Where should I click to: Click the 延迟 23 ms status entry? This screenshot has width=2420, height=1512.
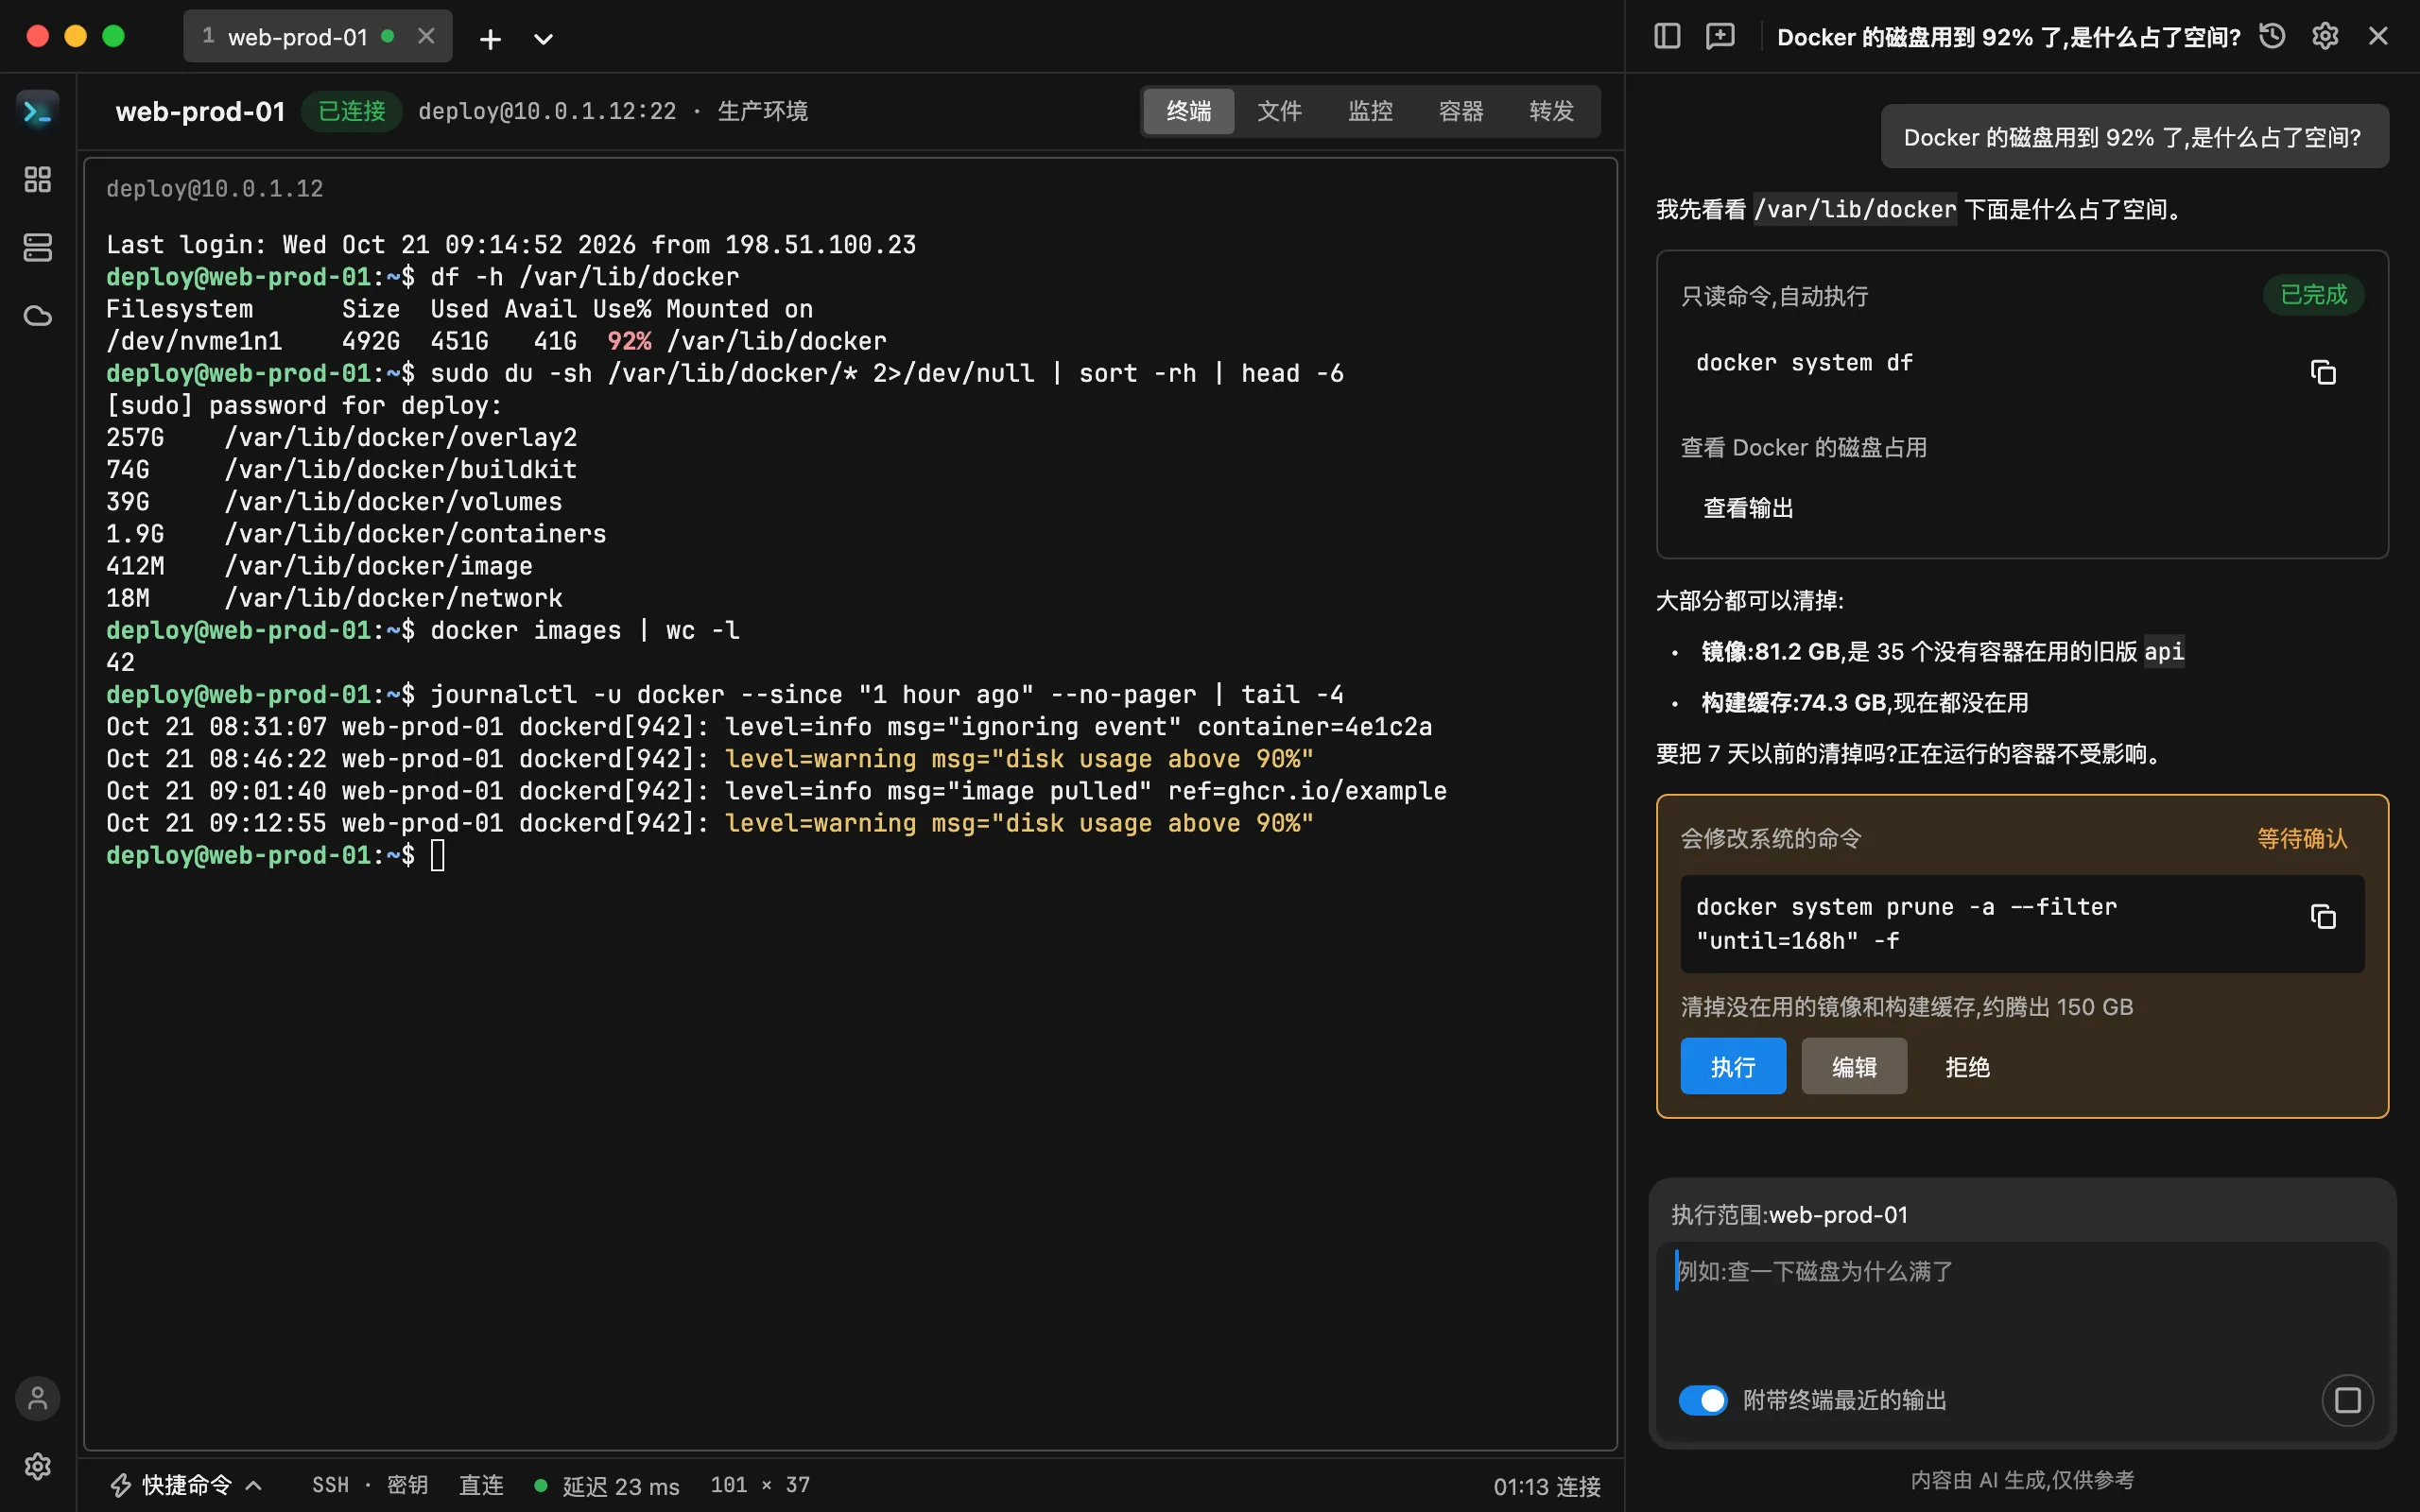coord(607,1486)
